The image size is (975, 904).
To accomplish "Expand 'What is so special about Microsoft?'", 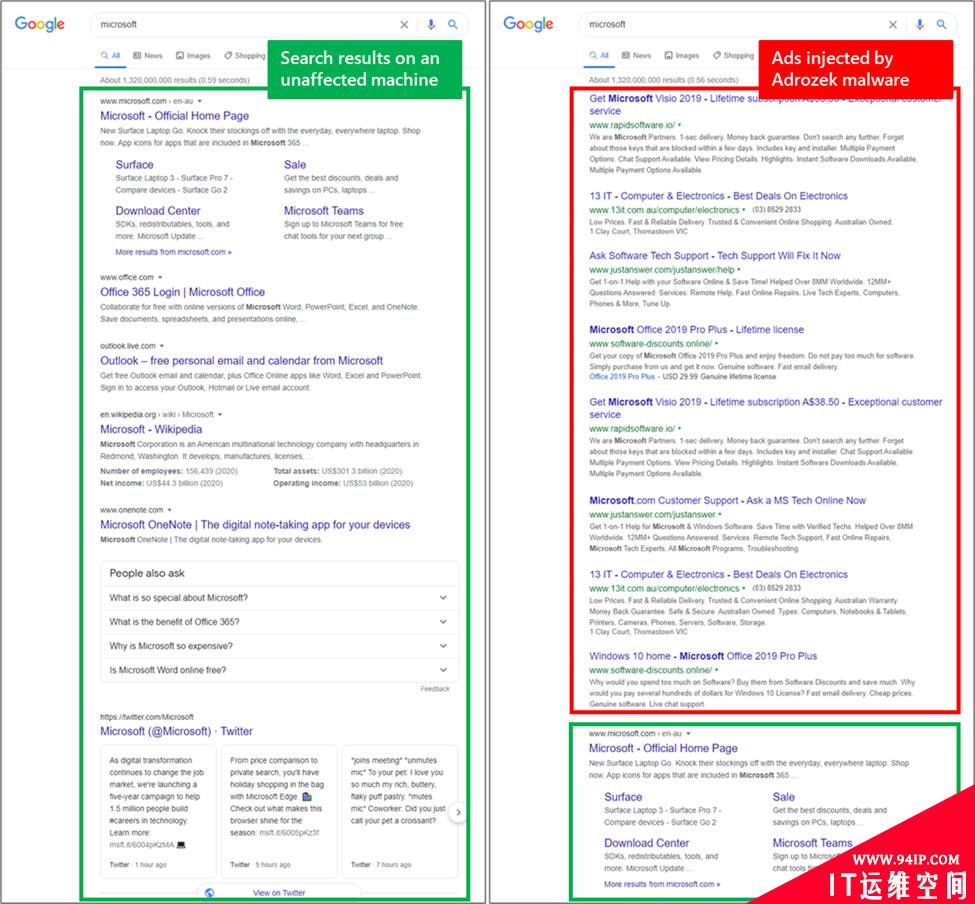I will (279, 597).
